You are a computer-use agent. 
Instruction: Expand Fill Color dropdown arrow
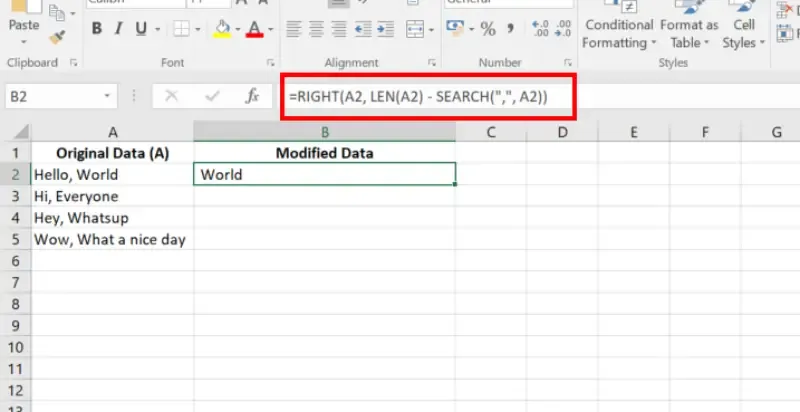point(237,29)
